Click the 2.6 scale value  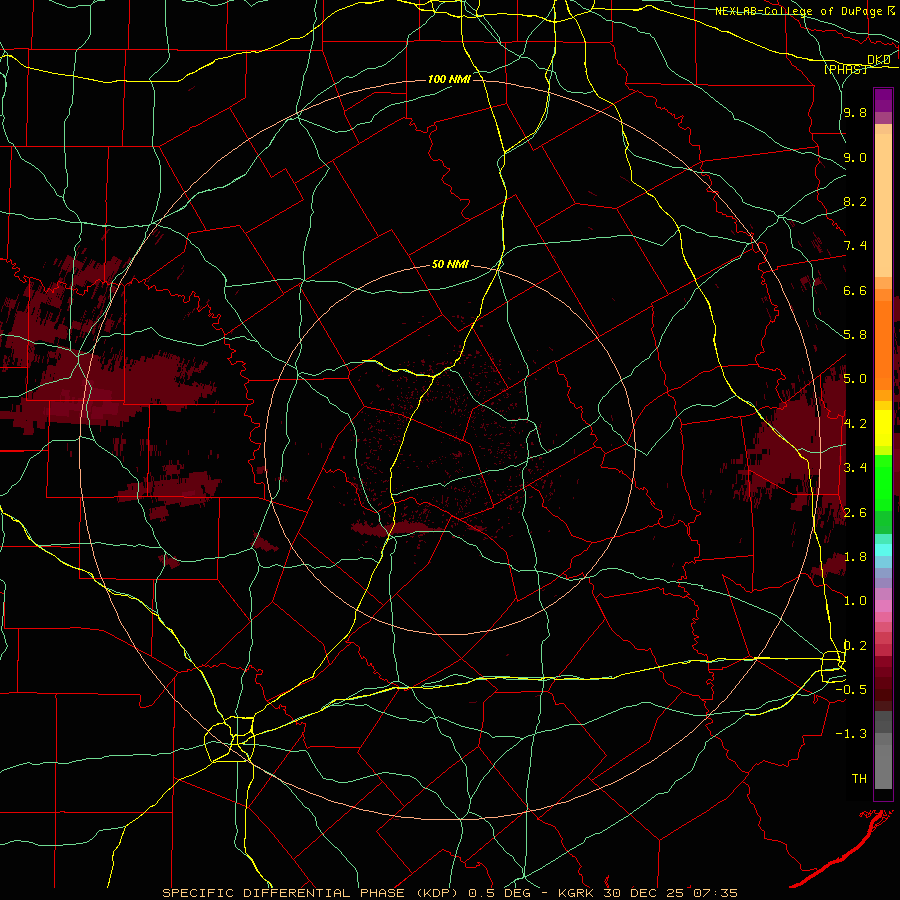(x=855, y=513)
